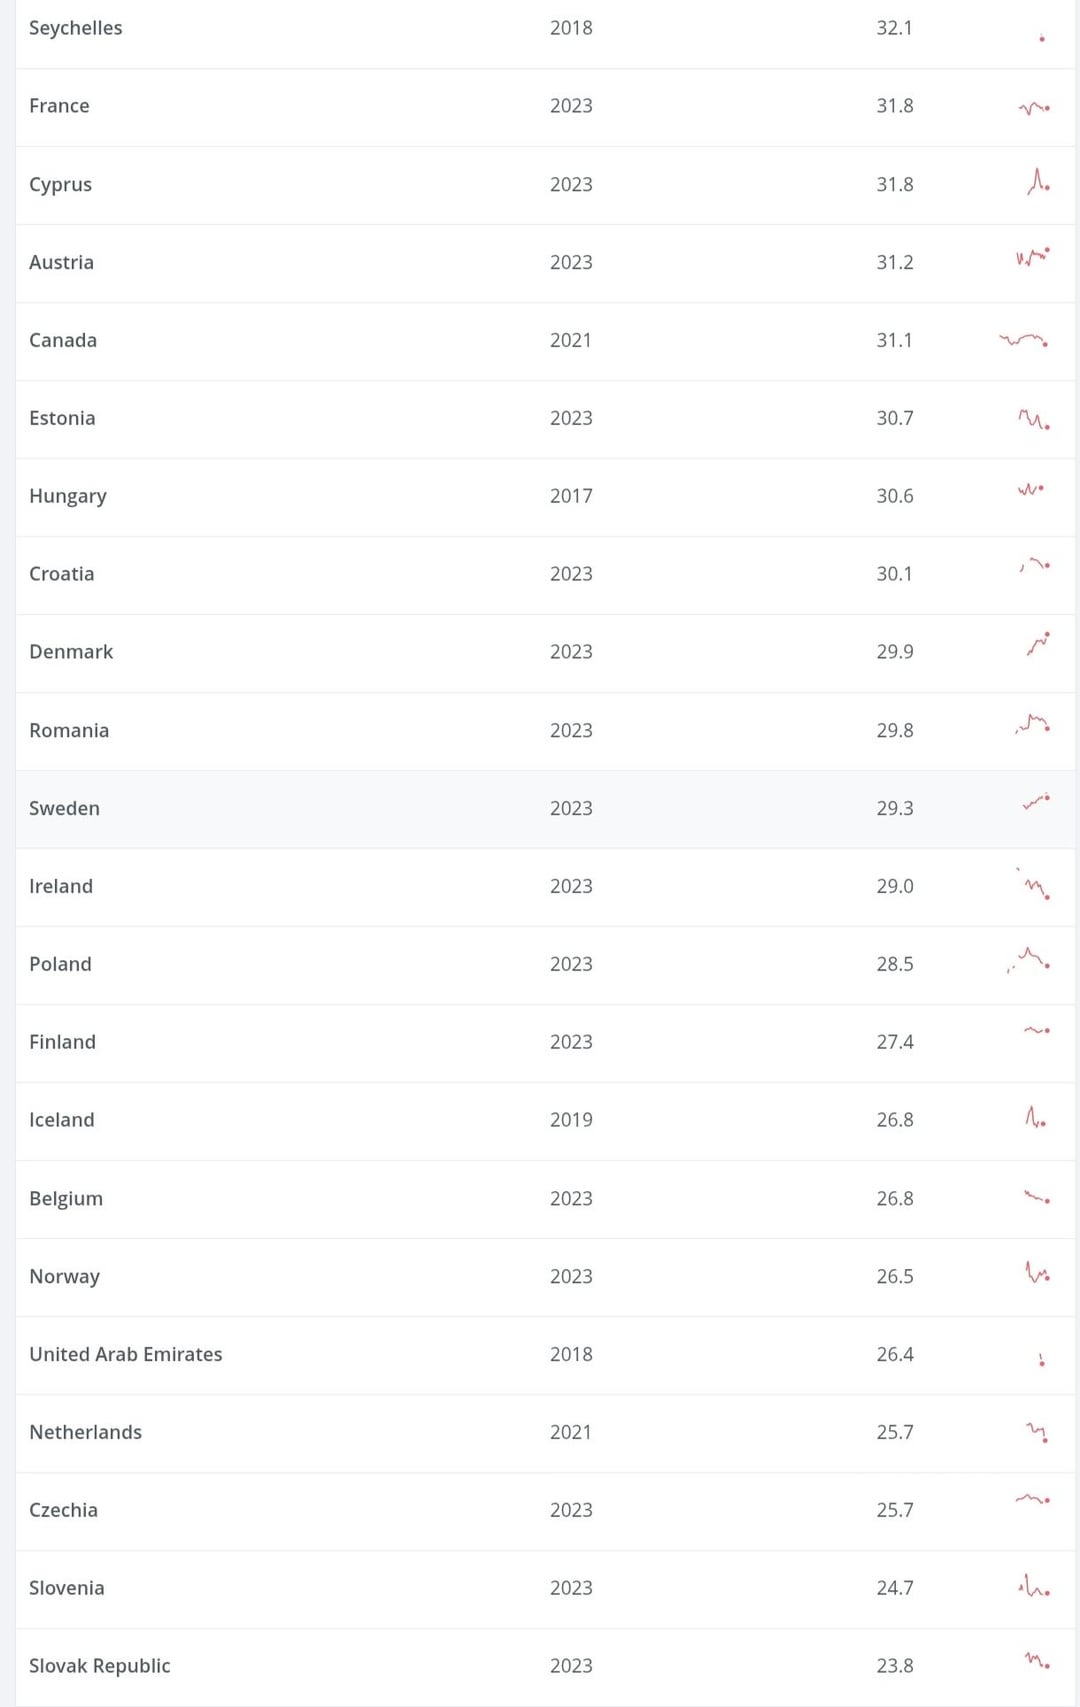This screenshot has height=1707, width=1080.
Task: Click Croatia's 30.1 value cell
Action: (x=895, y=574)
